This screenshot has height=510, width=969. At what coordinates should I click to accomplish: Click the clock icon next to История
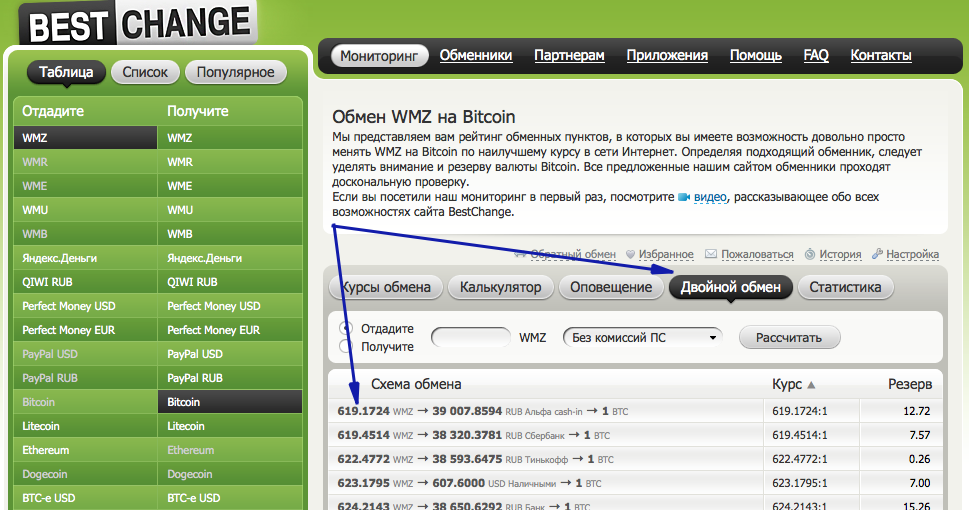810,255
